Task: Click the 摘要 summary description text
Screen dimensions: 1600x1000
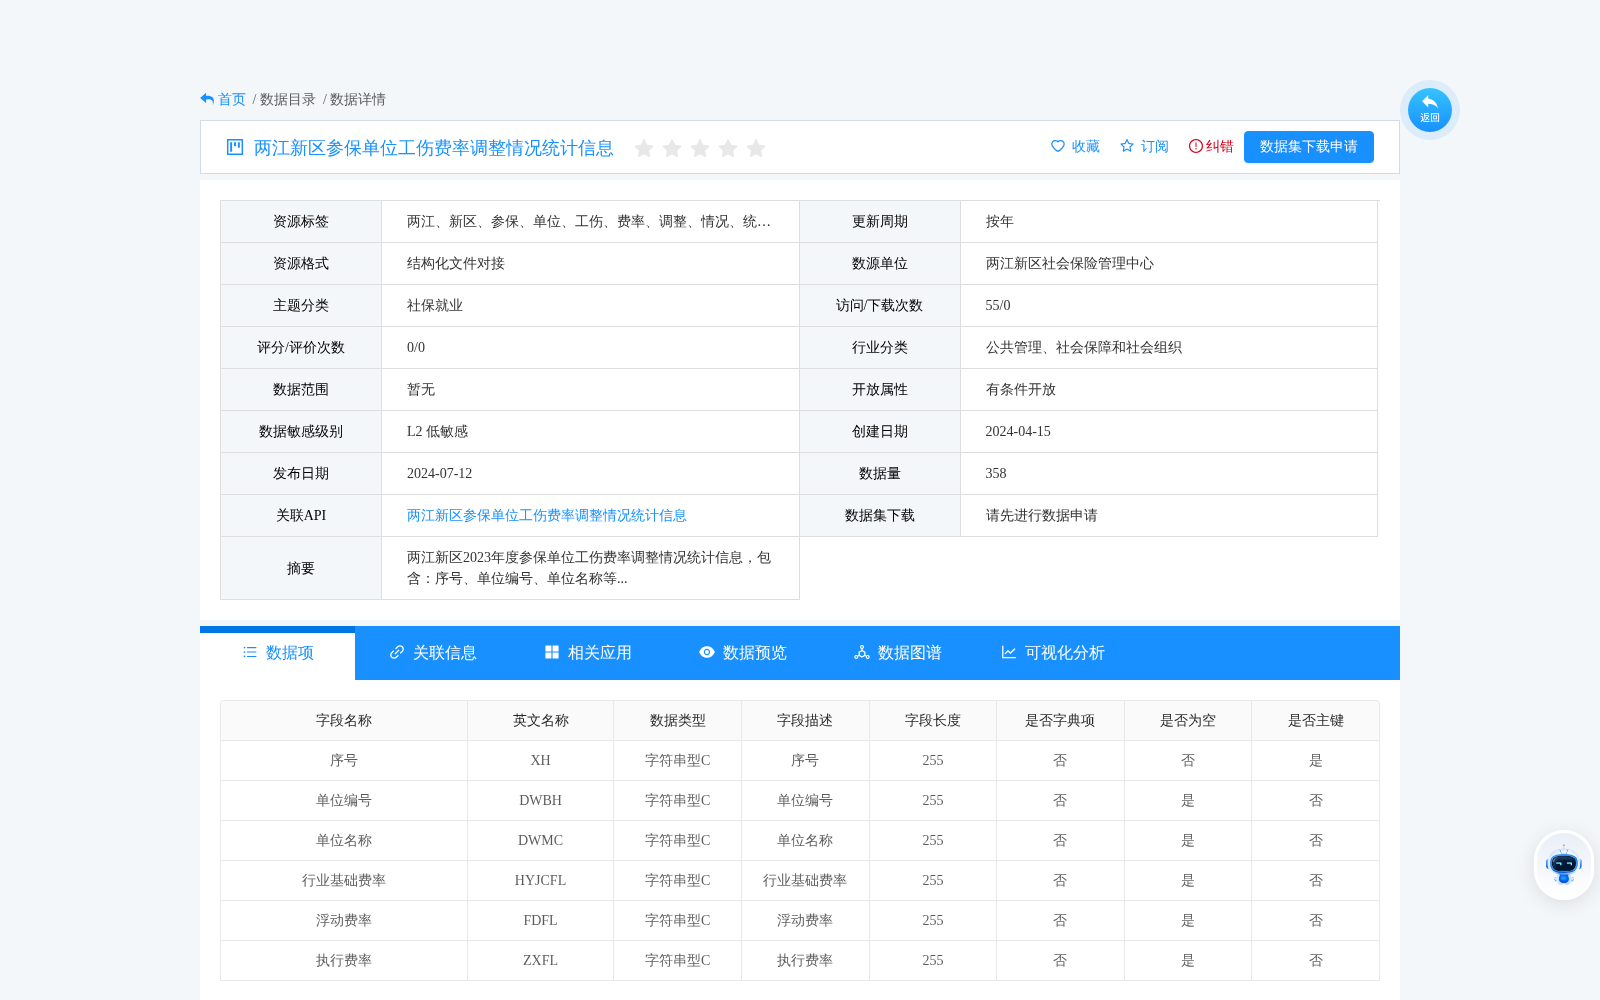Action: point(589,568)
